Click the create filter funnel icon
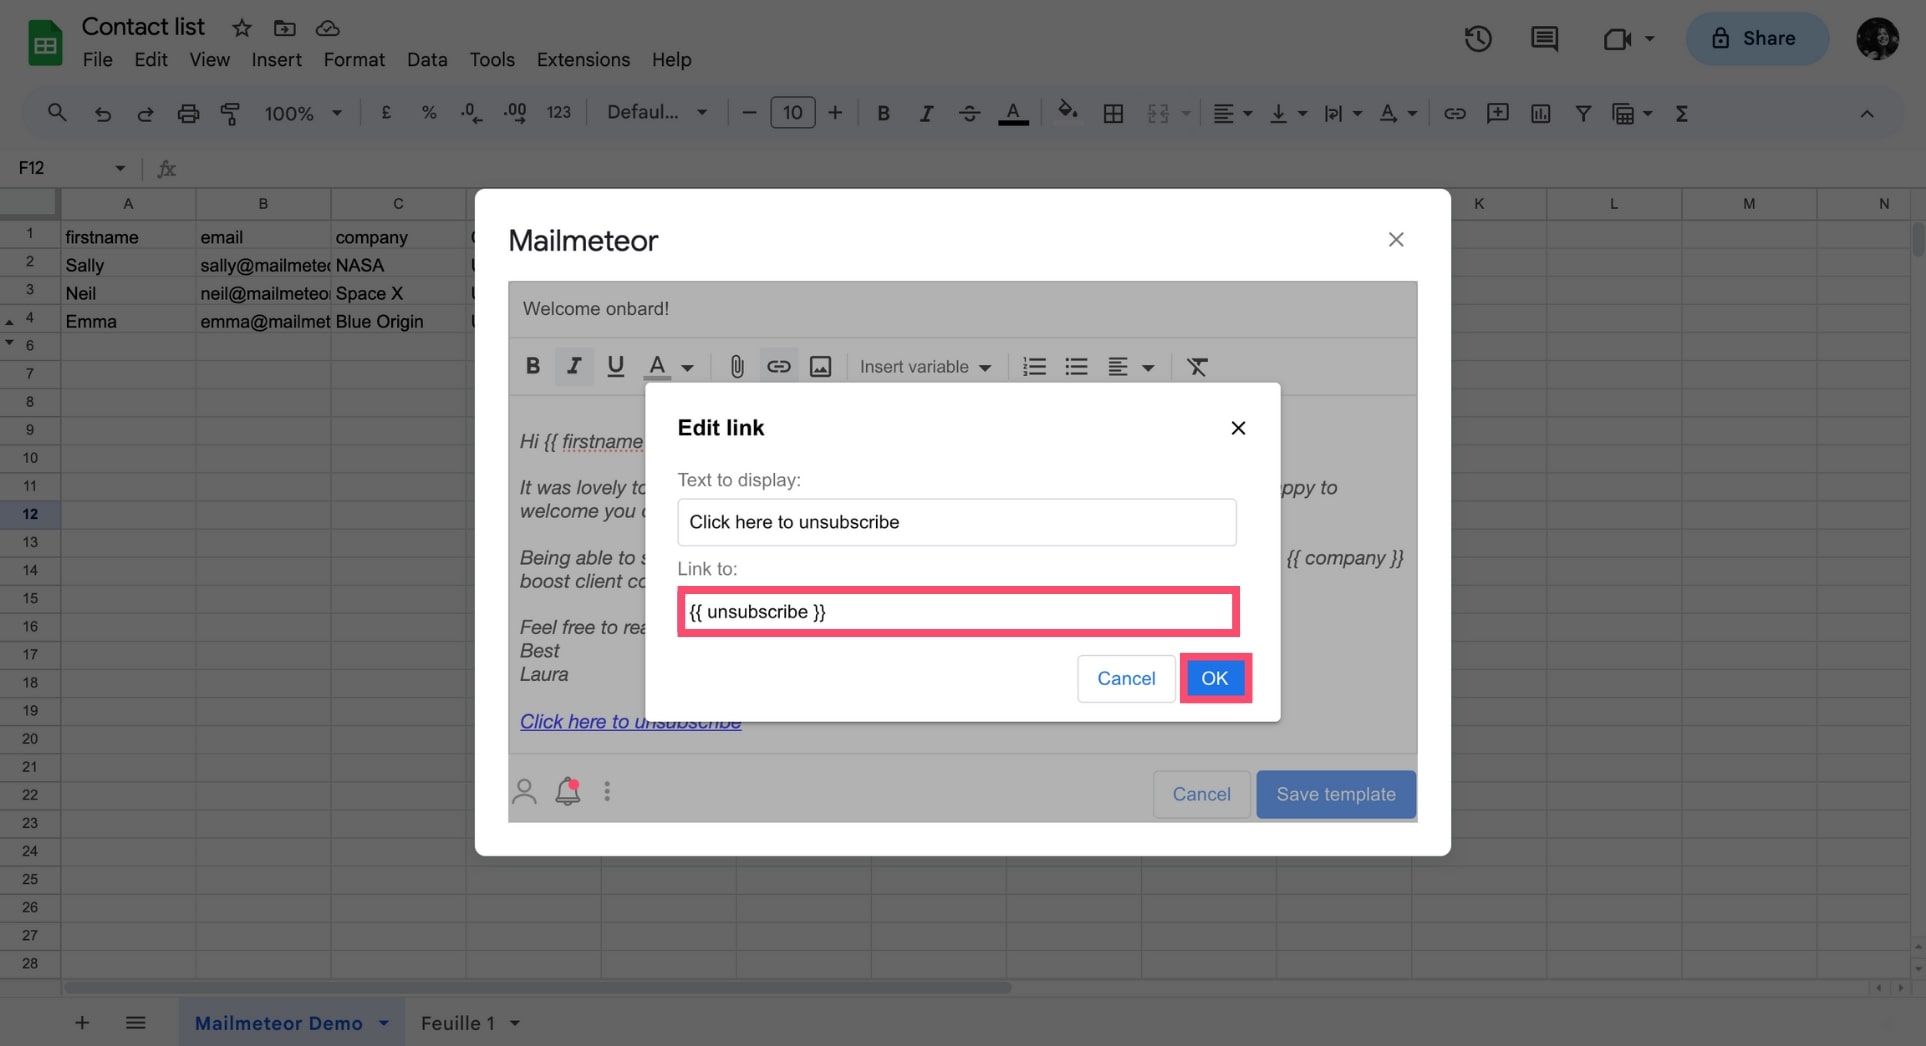The width and height of the screenshot is (1926, 1046). pyautogui.click(x=1583, y=113)
